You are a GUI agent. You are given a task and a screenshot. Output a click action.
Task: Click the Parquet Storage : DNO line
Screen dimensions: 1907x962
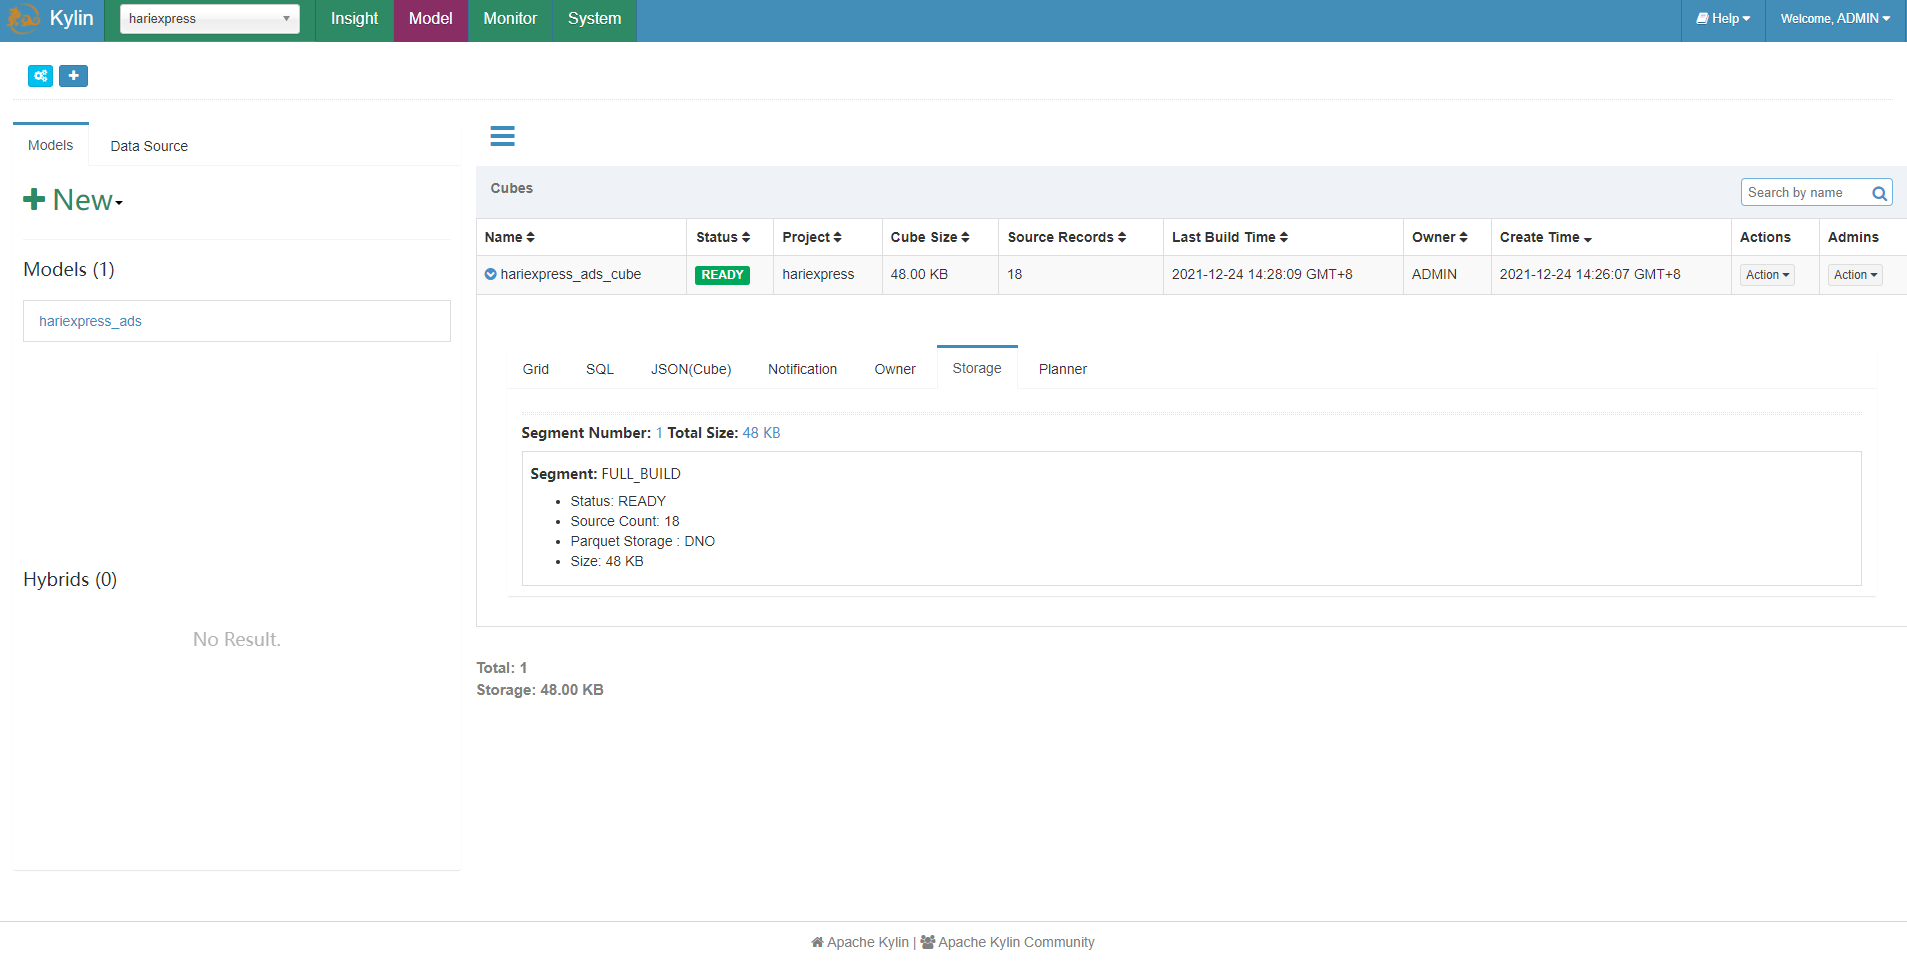643,541
